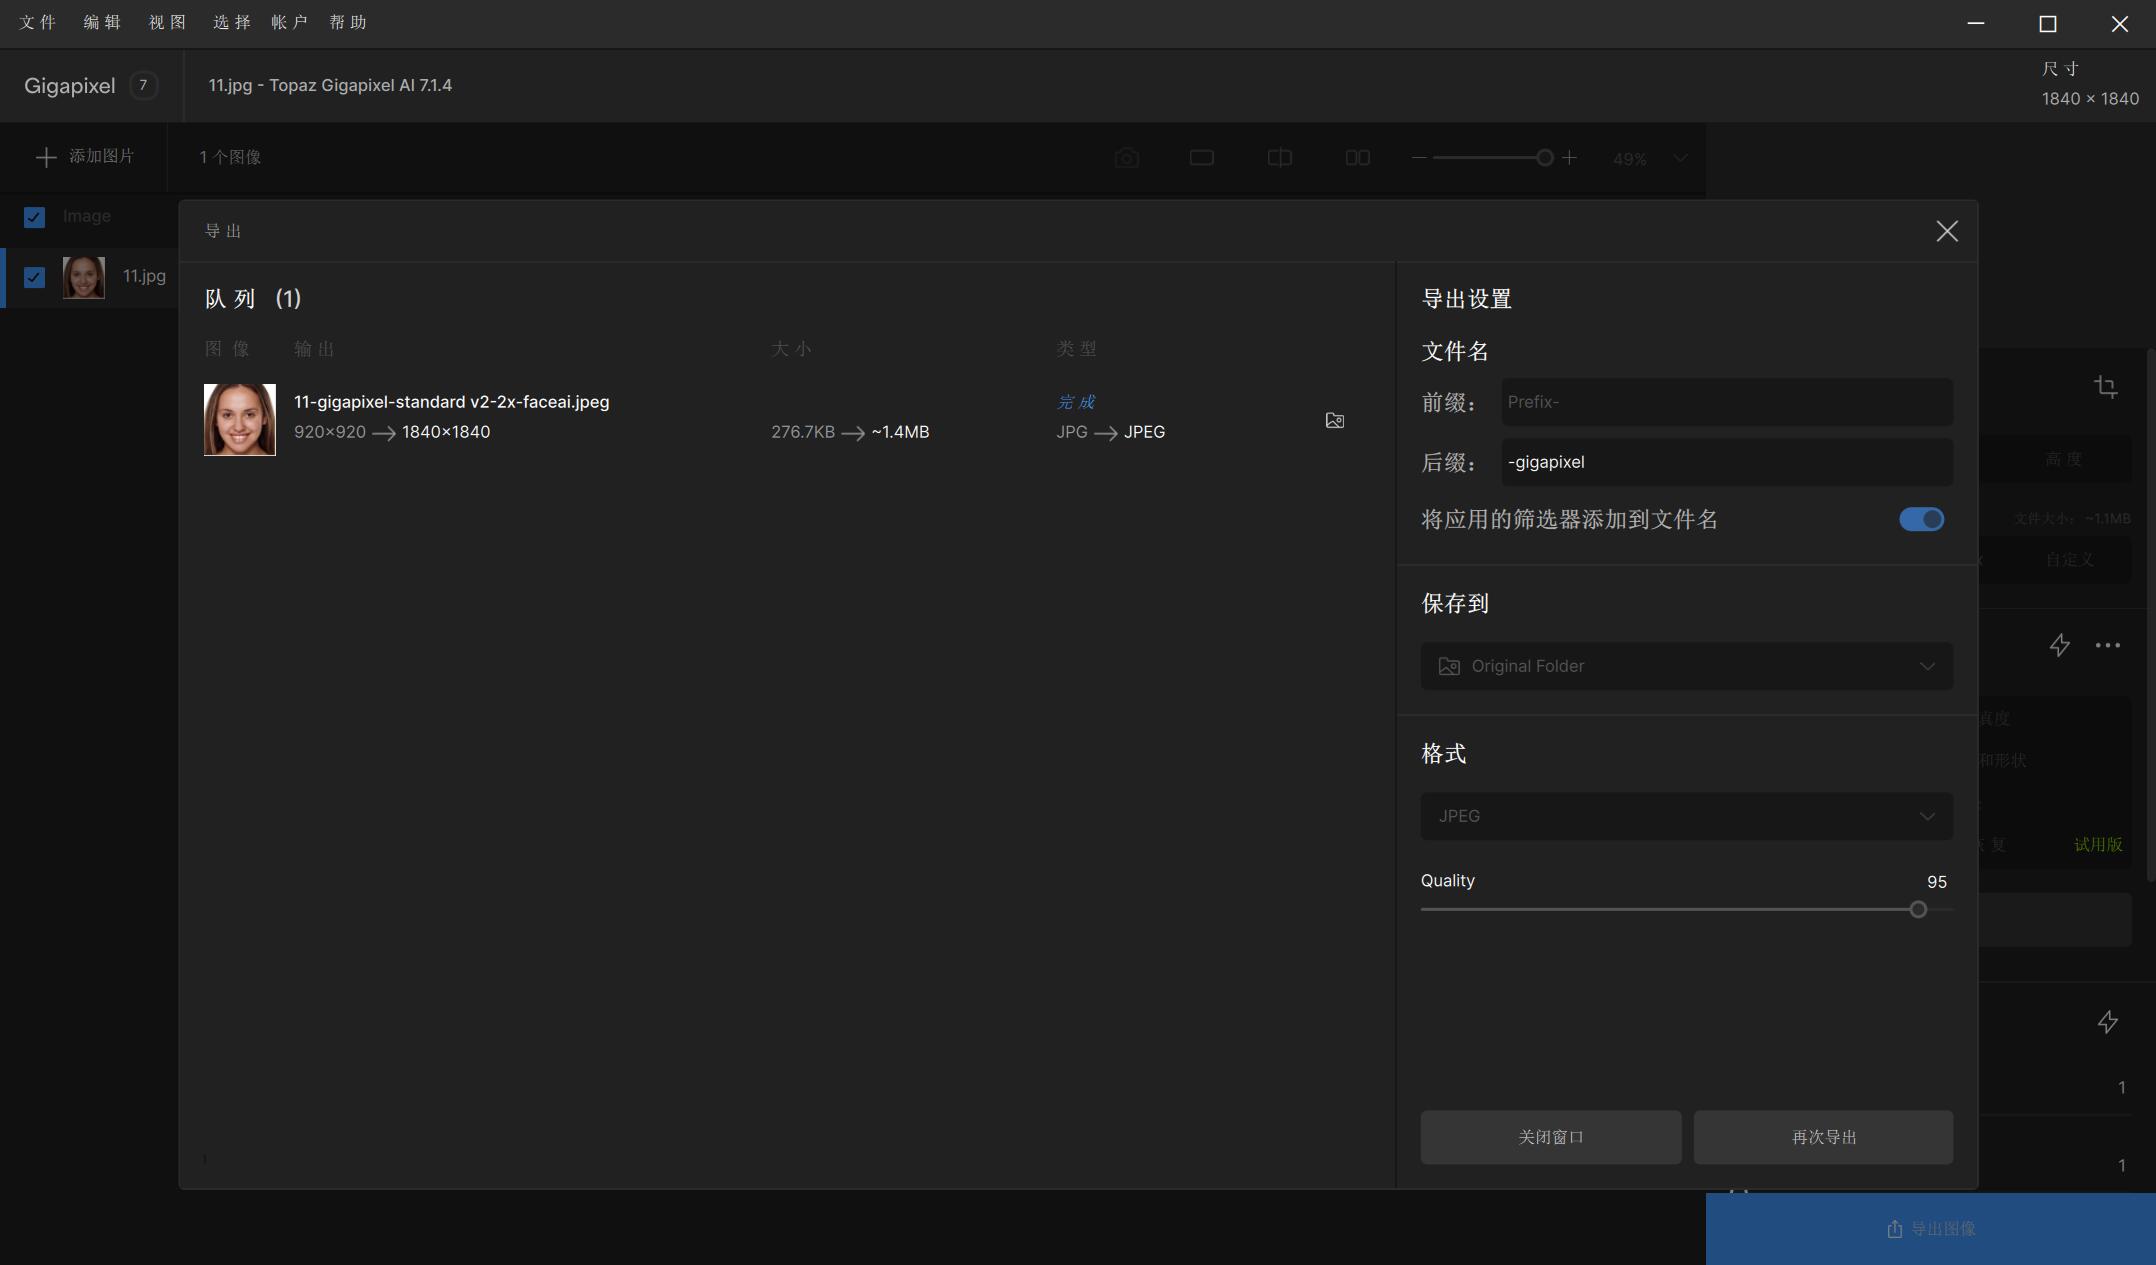Click the 导出图像 button

coord(1930,1229)
